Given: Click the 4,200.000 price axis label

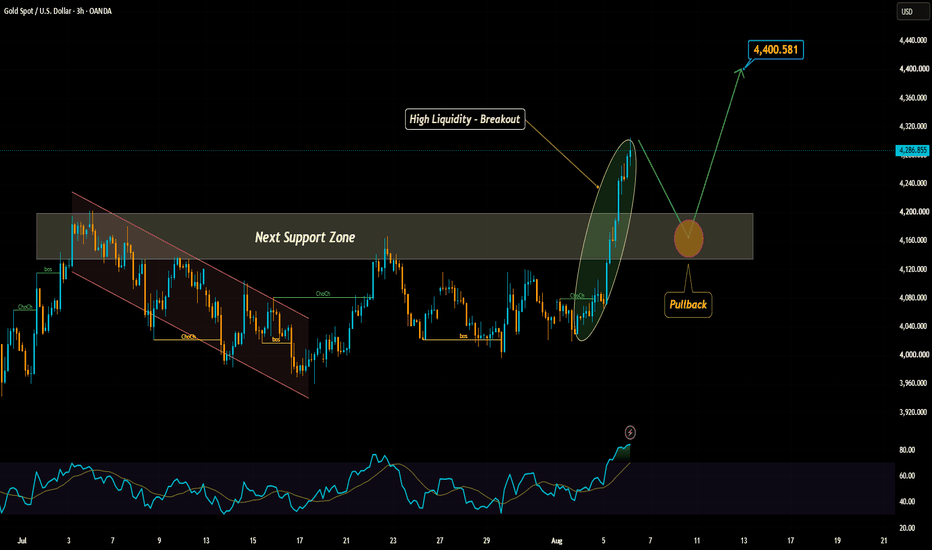Looking at the screenshot, I should point(913,212).
